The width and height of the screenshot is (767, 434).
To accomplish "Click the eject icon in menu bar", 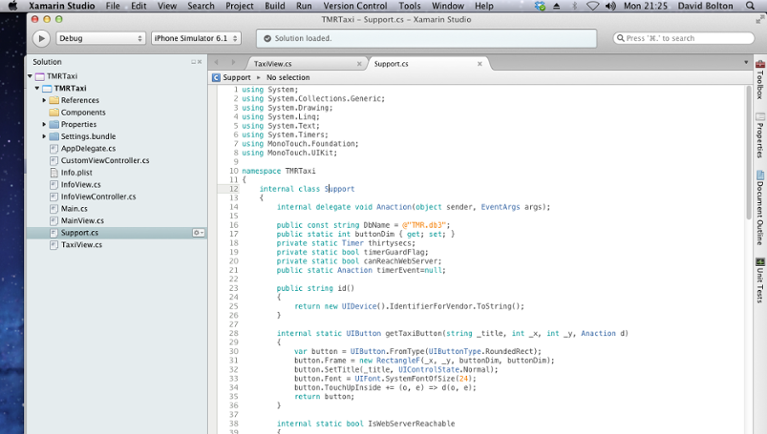I will (557, 6).
